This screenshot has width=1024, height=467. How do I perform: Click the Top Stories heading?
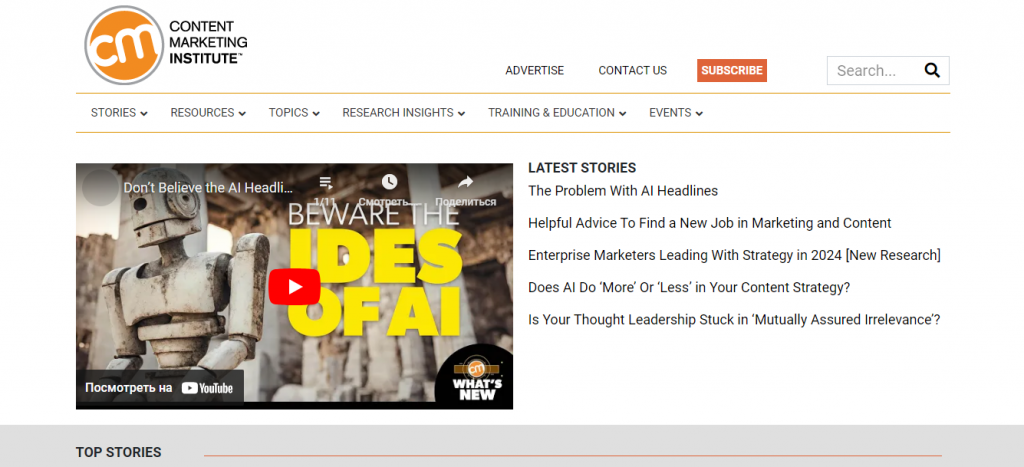tap(118, 452)
